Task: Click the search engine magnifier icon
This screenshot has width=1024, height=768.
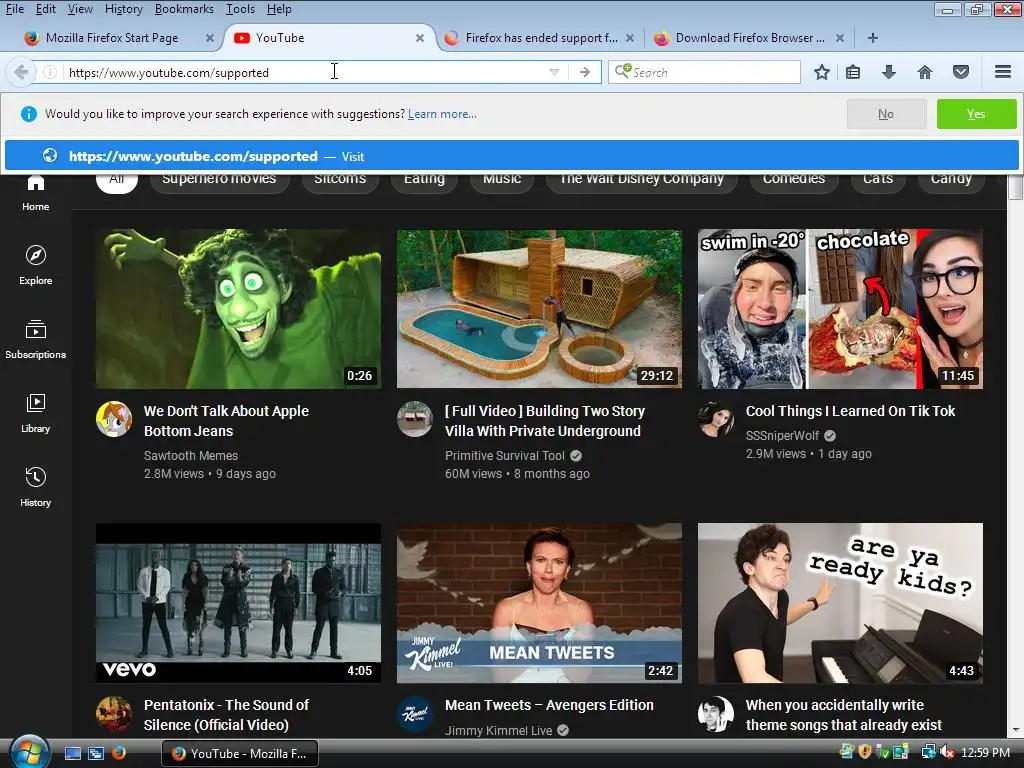Action: pyautogui.click(x=622, y=71)
